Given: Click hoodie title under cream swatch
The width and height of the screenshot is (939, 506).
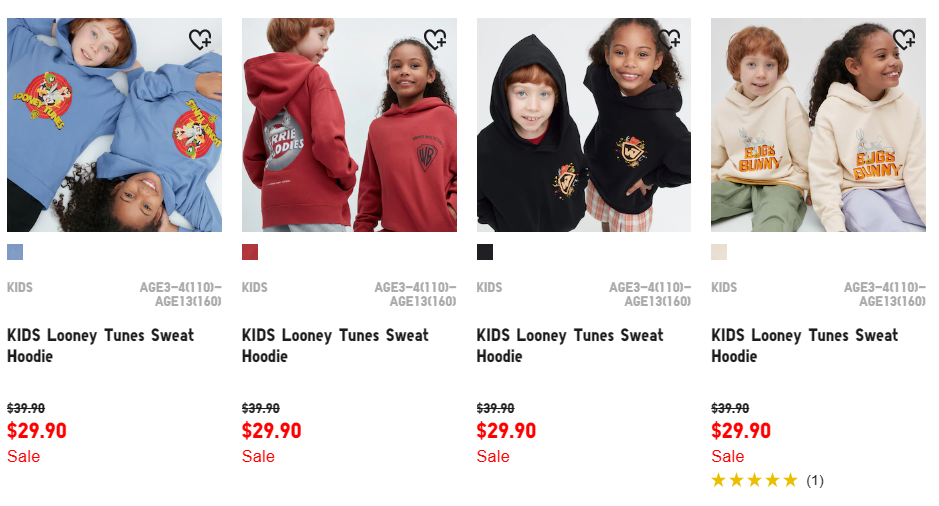Looking at the screenshot, I should 805,346.
